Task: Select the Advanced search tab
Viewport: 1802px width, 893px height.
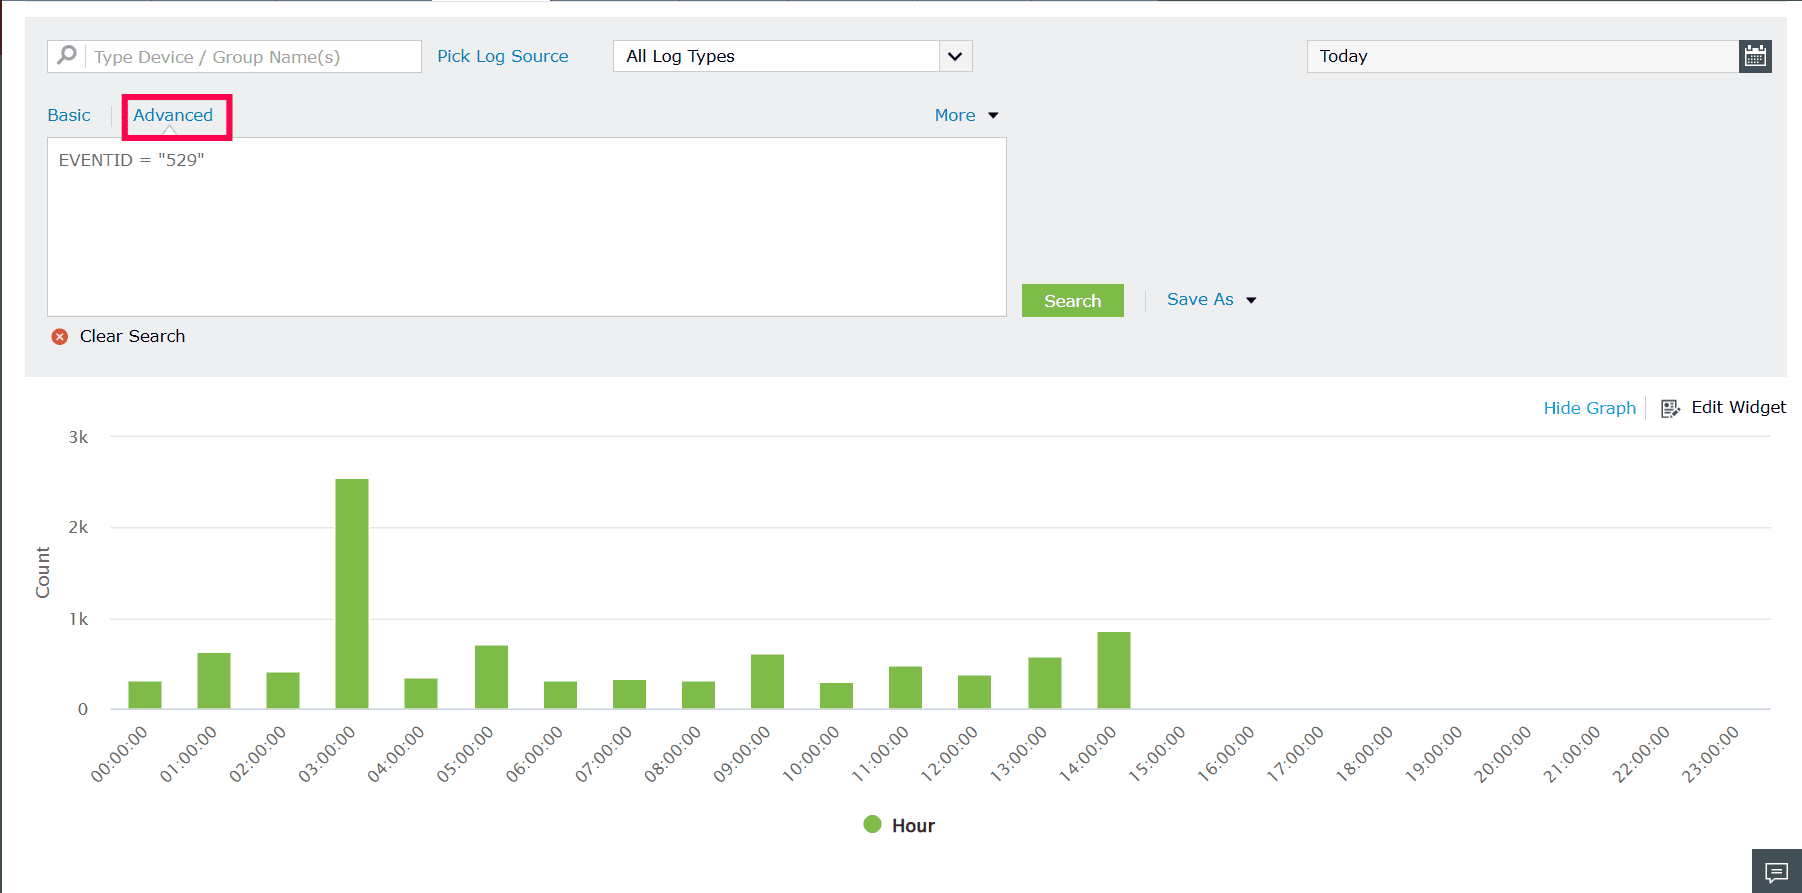Action: coord(173,115)
